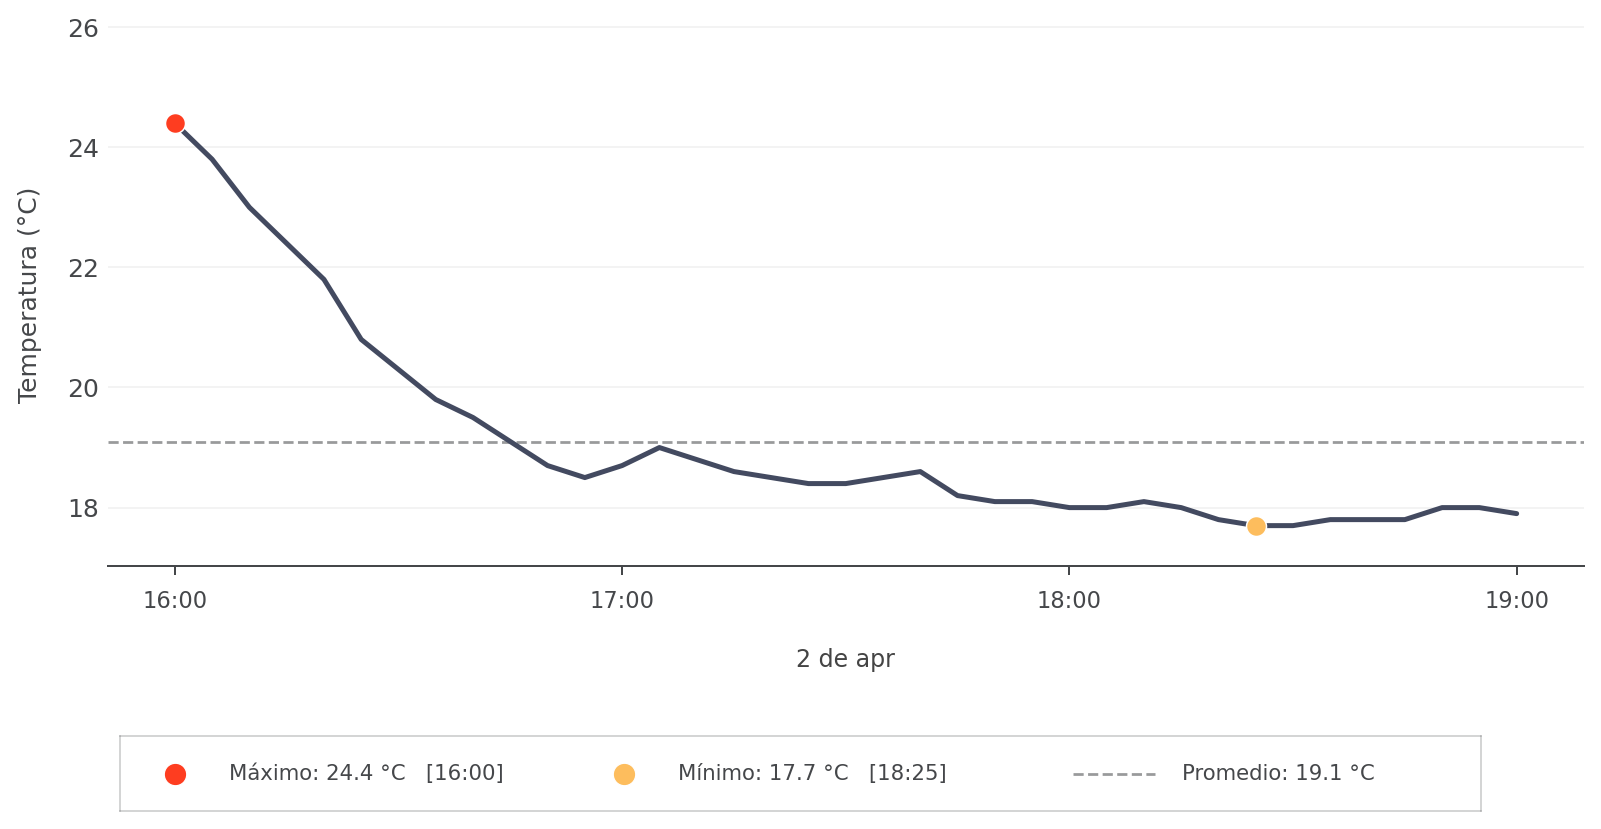Click the 18 y-axis tick label

[x=84, y=508]
